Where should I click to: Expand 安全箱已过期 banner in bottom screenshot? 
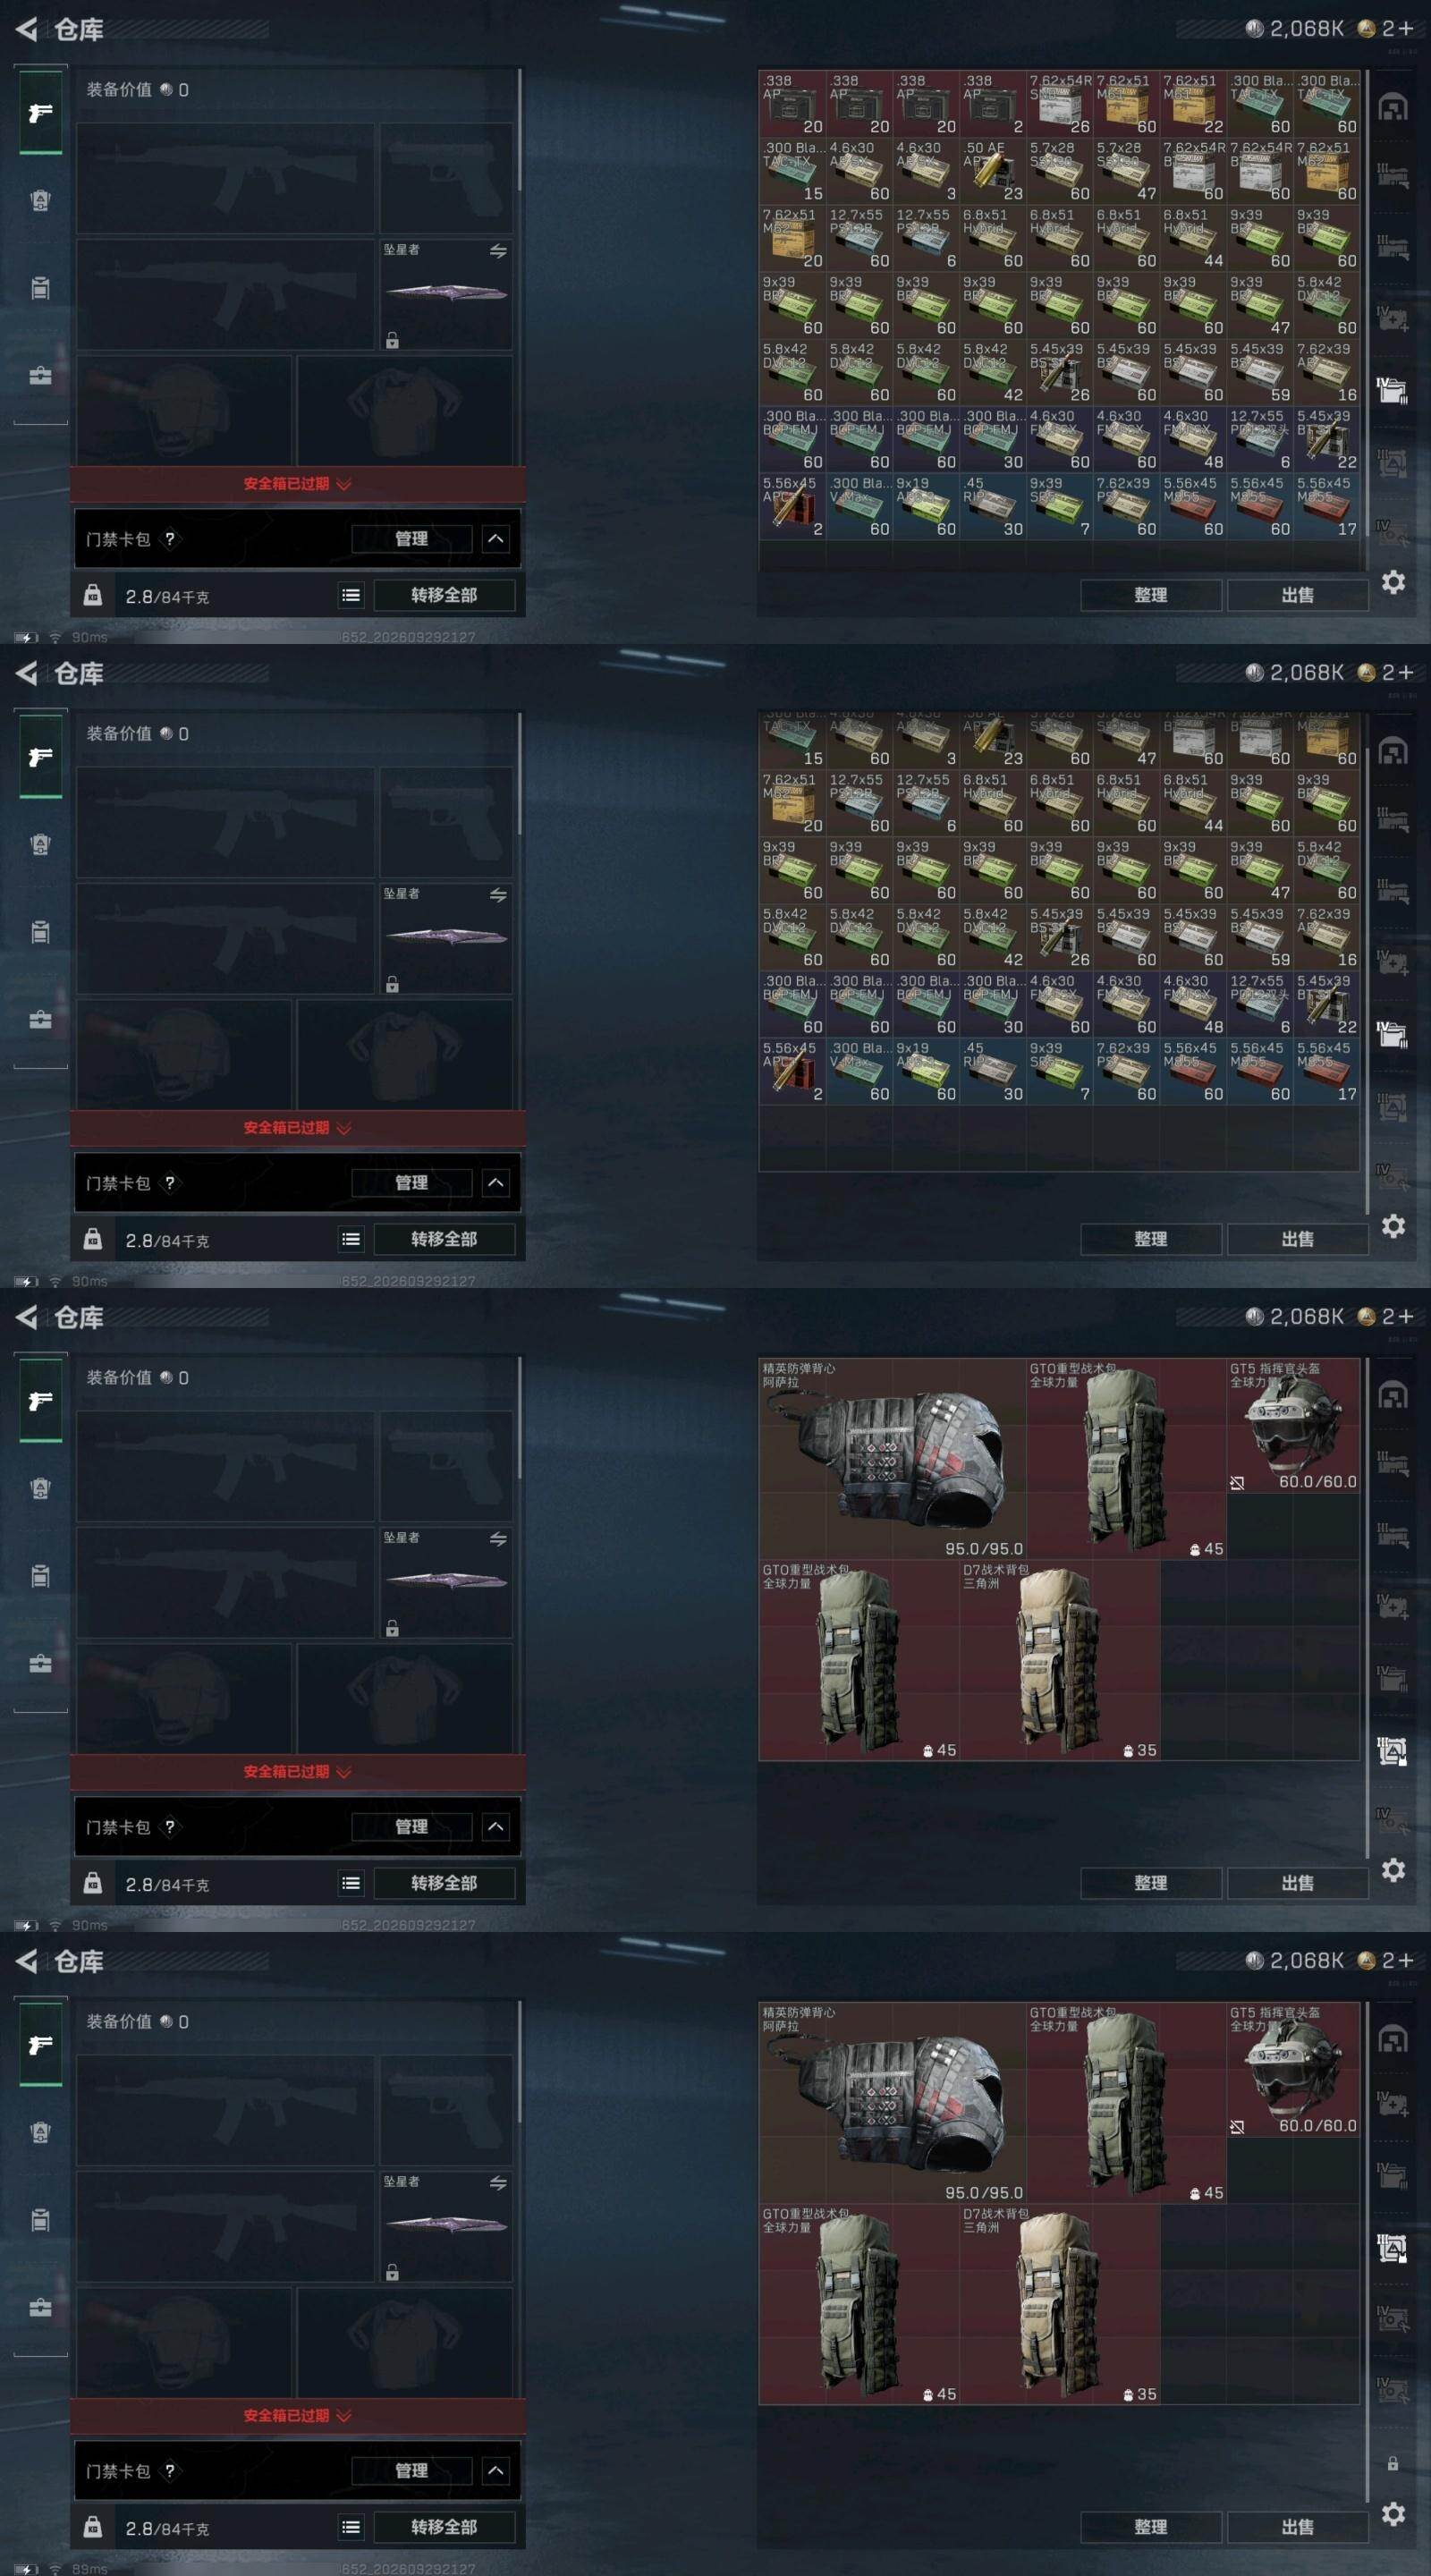(x=297, y=2416)
